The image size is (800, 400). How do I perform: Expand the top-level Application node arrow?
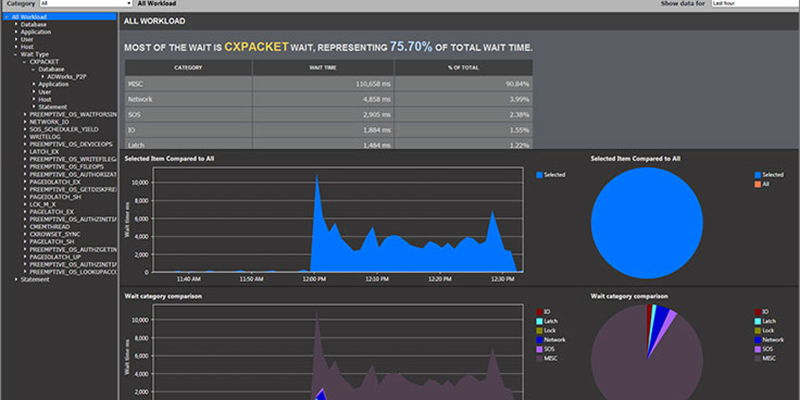(16, 32)
